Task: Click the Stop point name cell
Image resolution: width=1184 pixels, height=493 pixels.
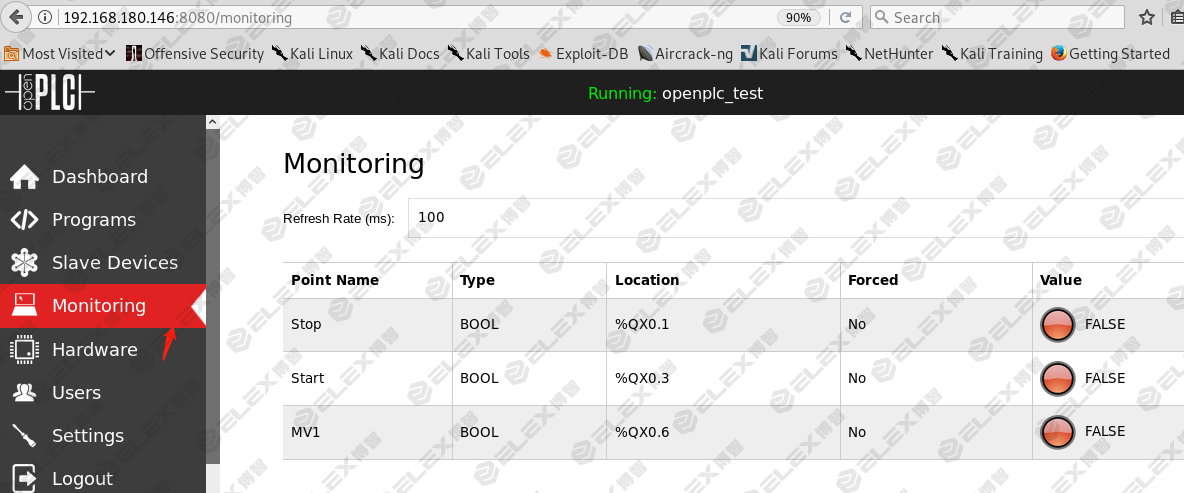Action: pyautogui.click(x=367, y=325)
